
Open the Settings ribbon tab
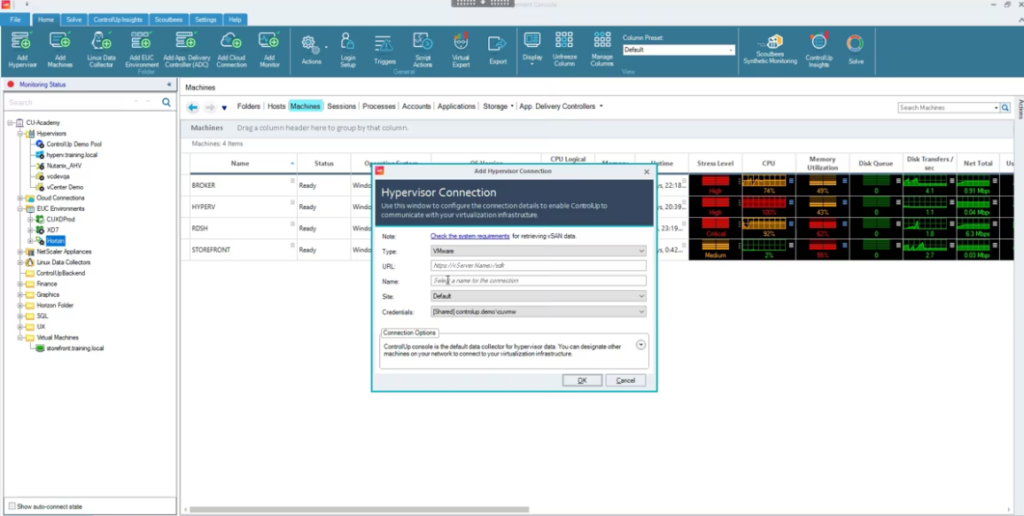click(206, 20)
